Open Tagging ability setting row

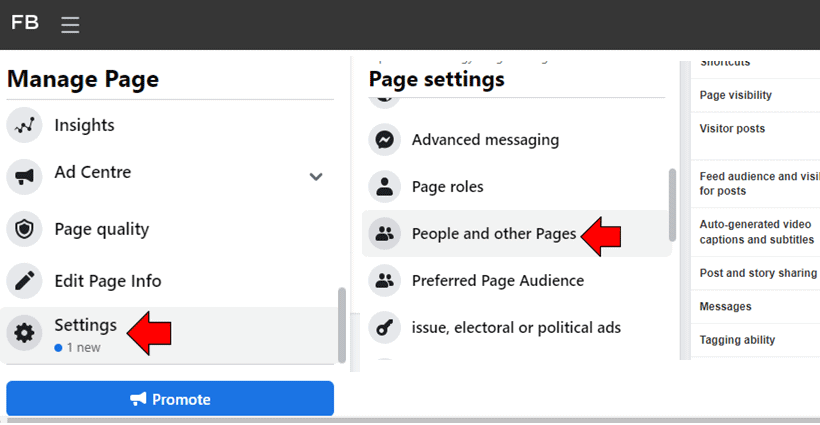[738, 340]
